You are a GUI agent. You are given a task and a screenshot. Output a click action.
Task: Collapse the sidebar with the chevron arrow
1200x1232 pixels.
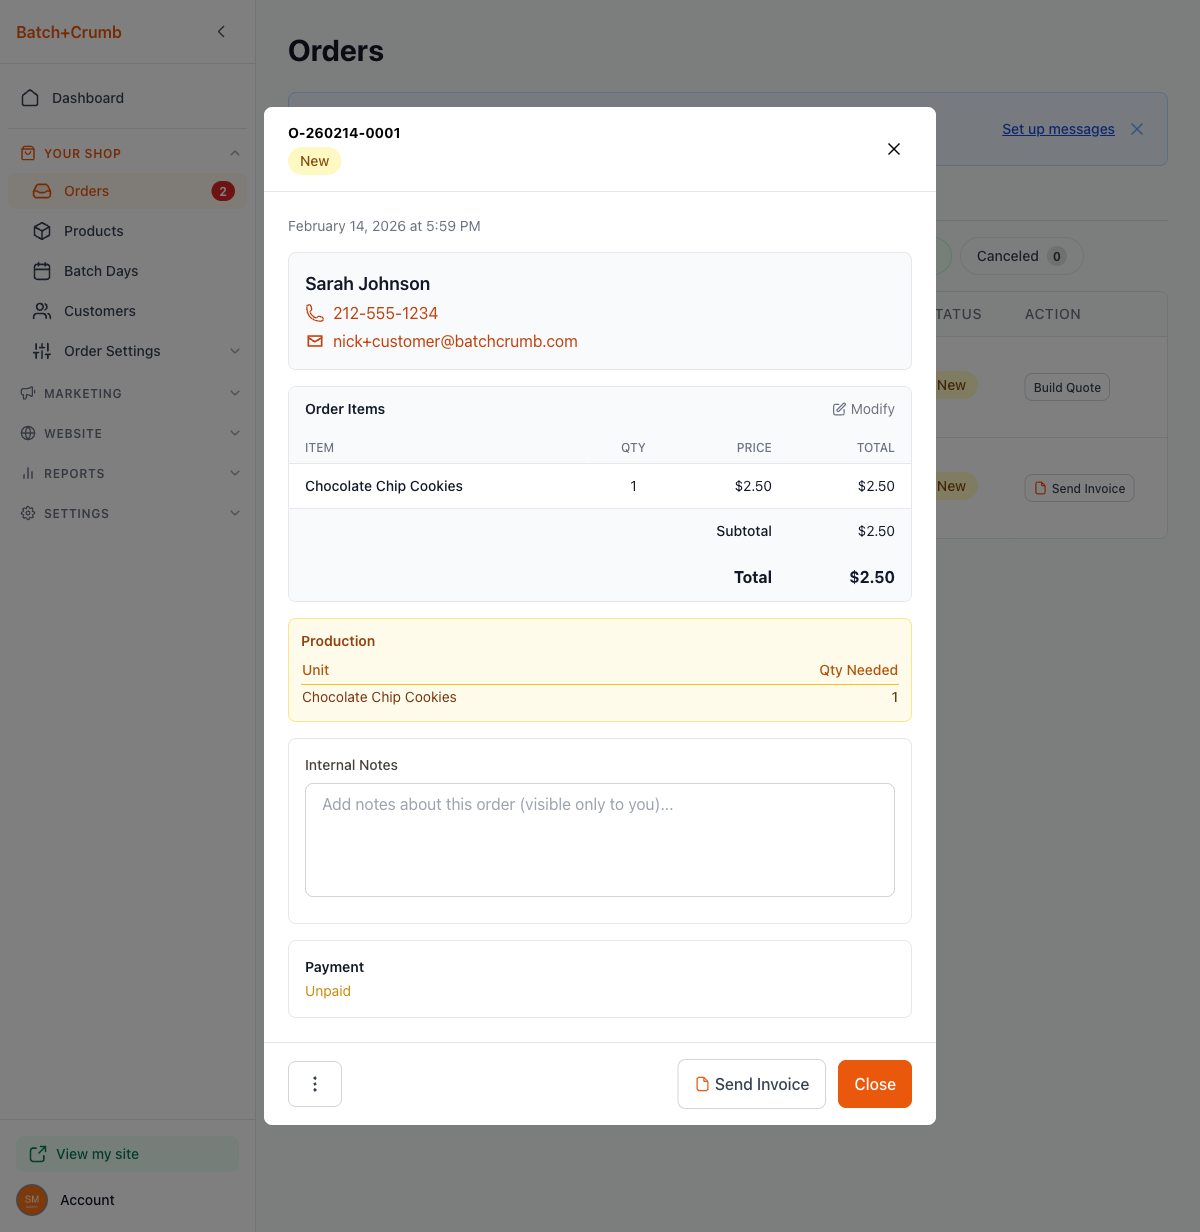(221, 32)
